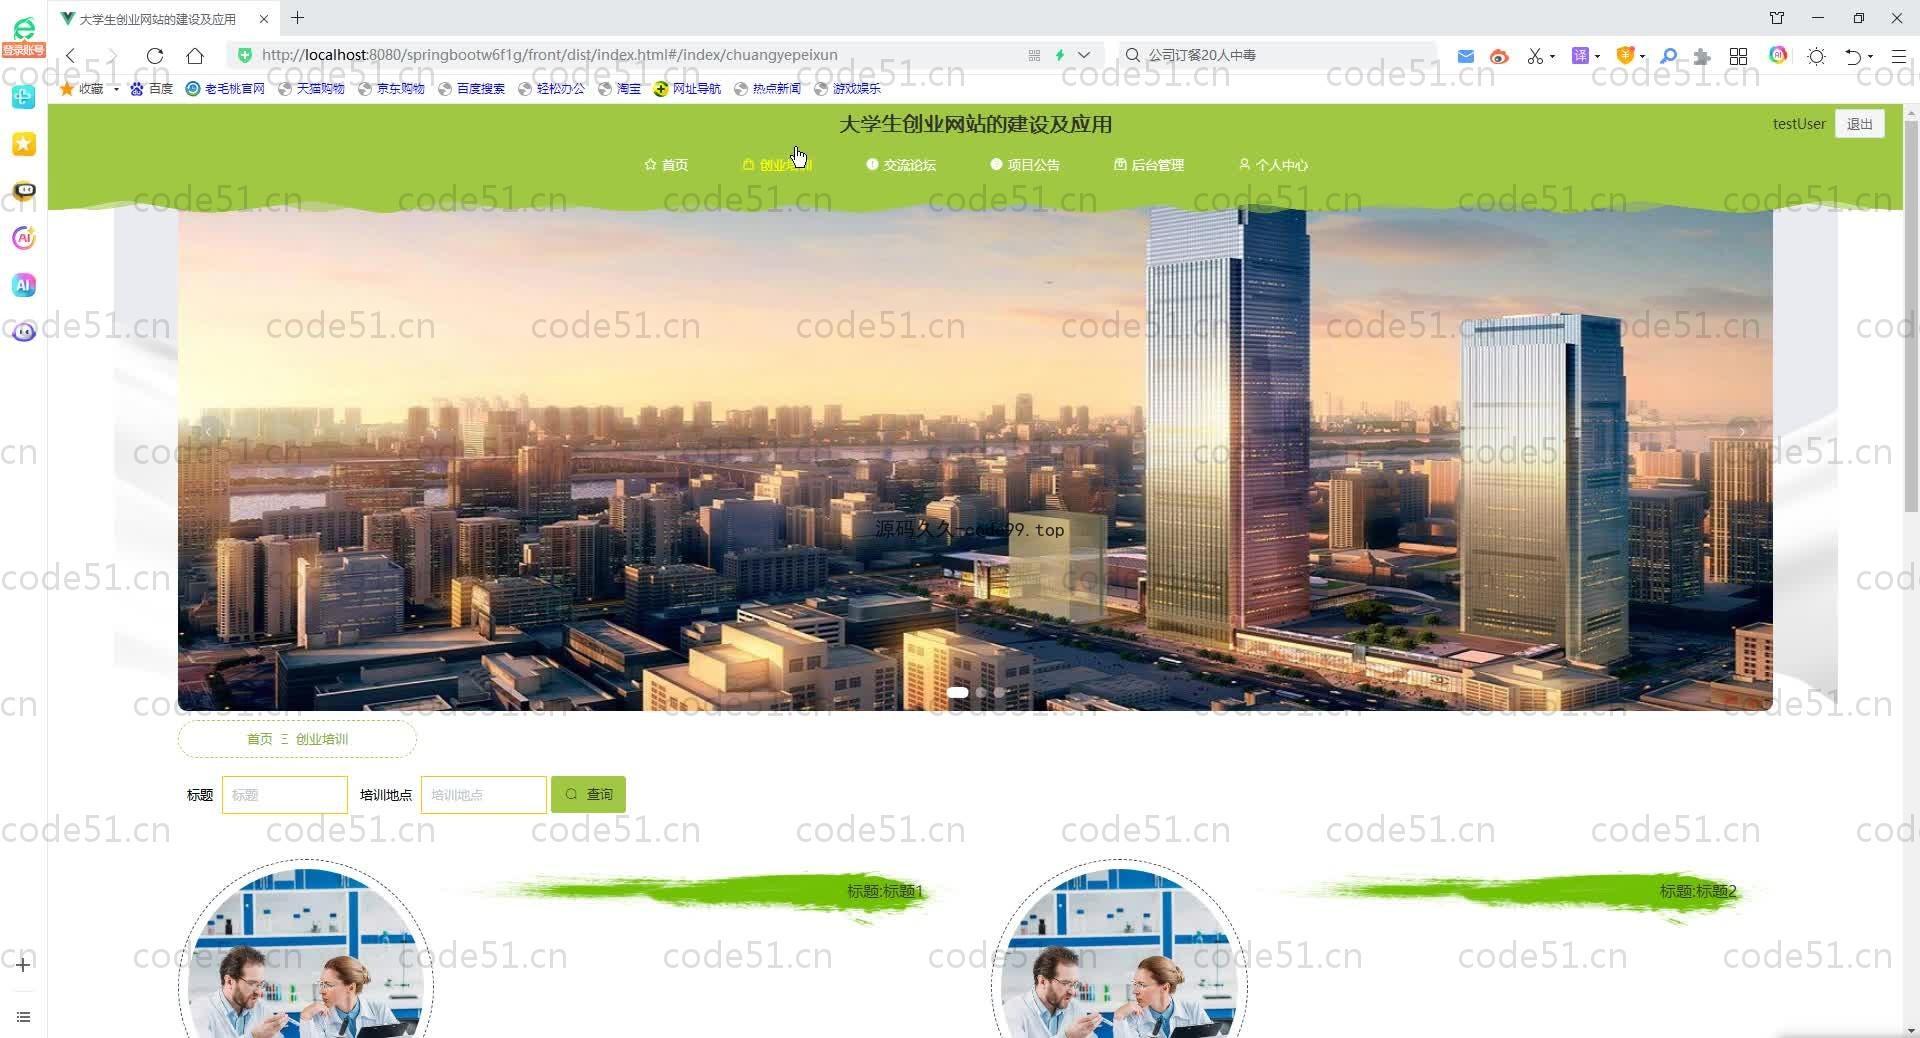Select the 首页 navigation menu item
Viewport: 1920px width, 1038px height.
(x=666, y=165)
